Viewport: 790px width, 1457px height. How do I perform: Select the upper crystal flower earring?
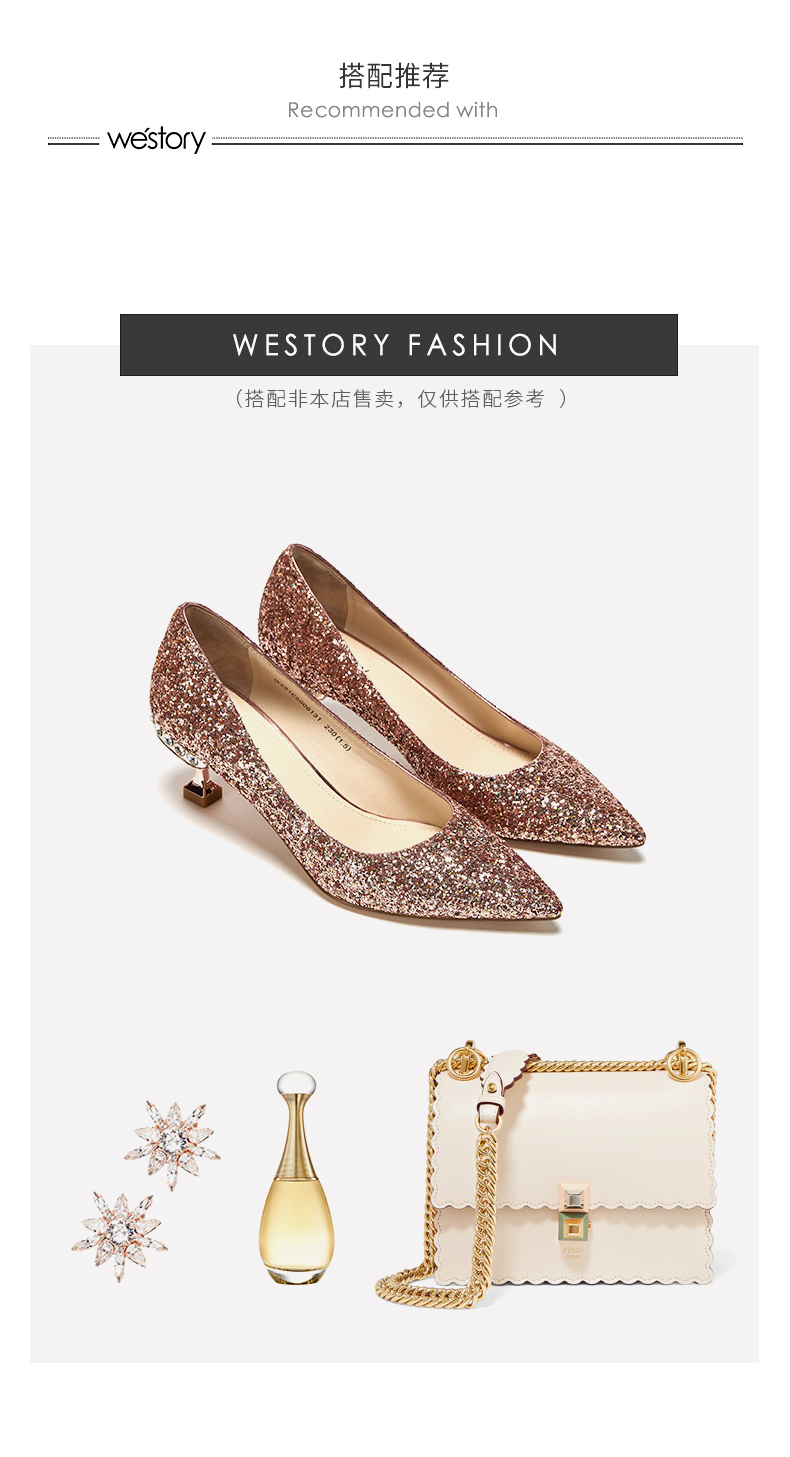(173, 1144)
